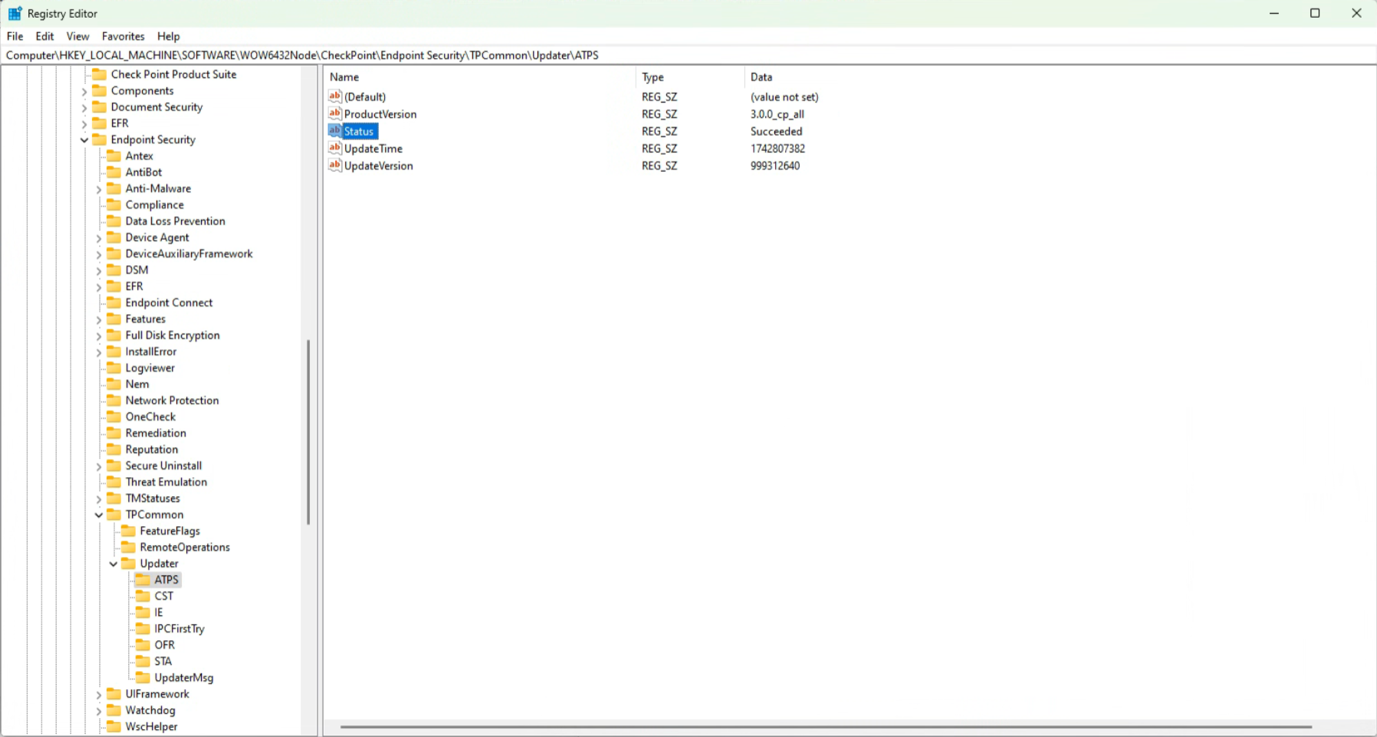
Task: Click the string icon of (Default) value
Action: pos(335,96)
